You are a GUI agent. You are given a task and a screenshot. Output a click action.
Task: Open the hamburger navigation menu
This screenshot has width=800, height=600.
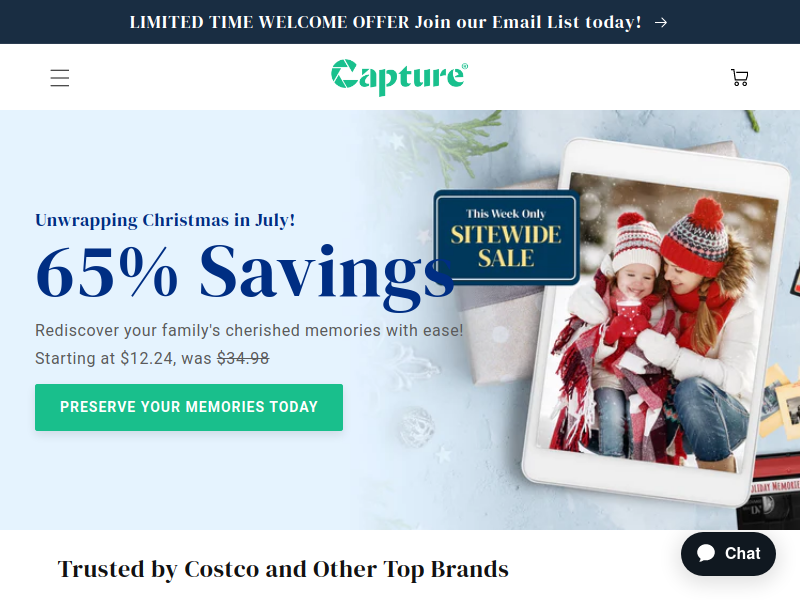[60, 78]
